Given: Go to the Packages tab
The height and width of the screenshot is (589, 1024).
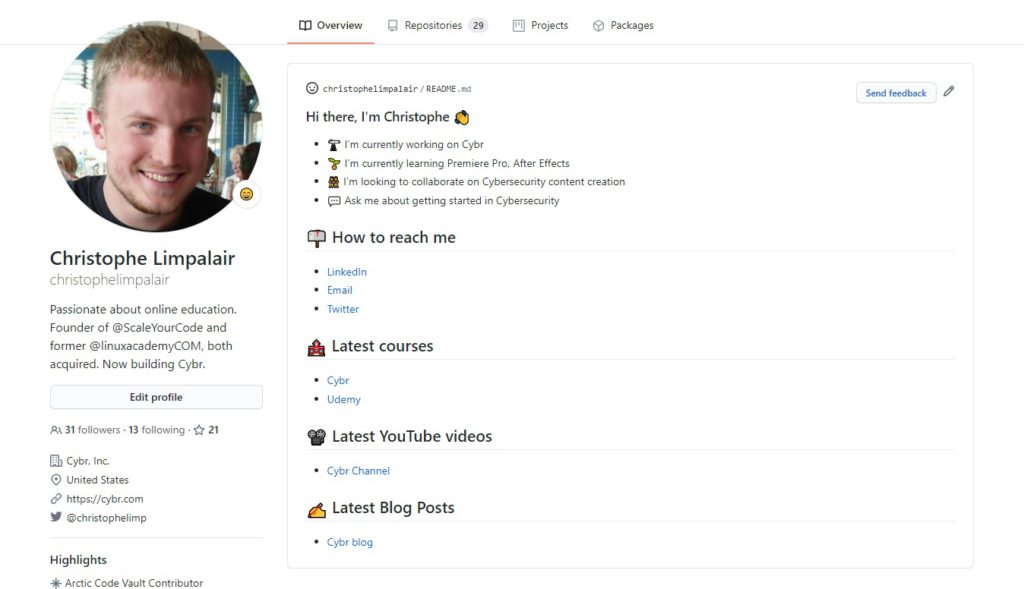Looking at the screenshot, I should point(623,25).
